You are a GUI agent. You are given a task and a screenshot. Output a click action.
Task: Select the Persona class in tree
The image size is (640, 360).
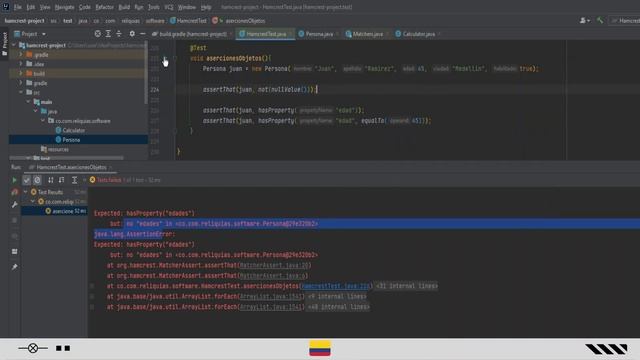[68, 140]
